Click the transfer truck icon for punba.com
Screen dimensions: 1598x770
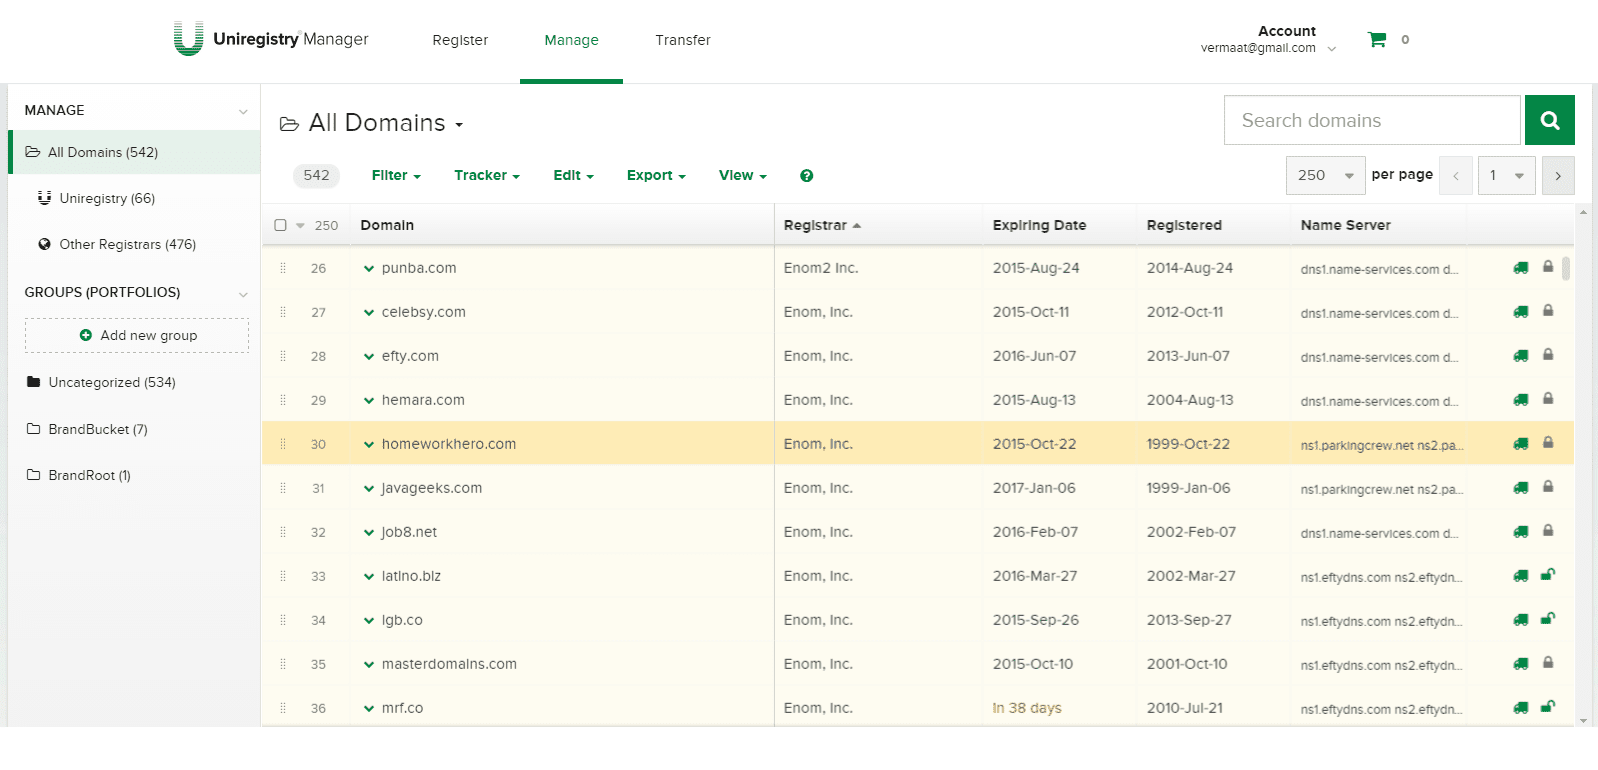tap(1520, 268)
